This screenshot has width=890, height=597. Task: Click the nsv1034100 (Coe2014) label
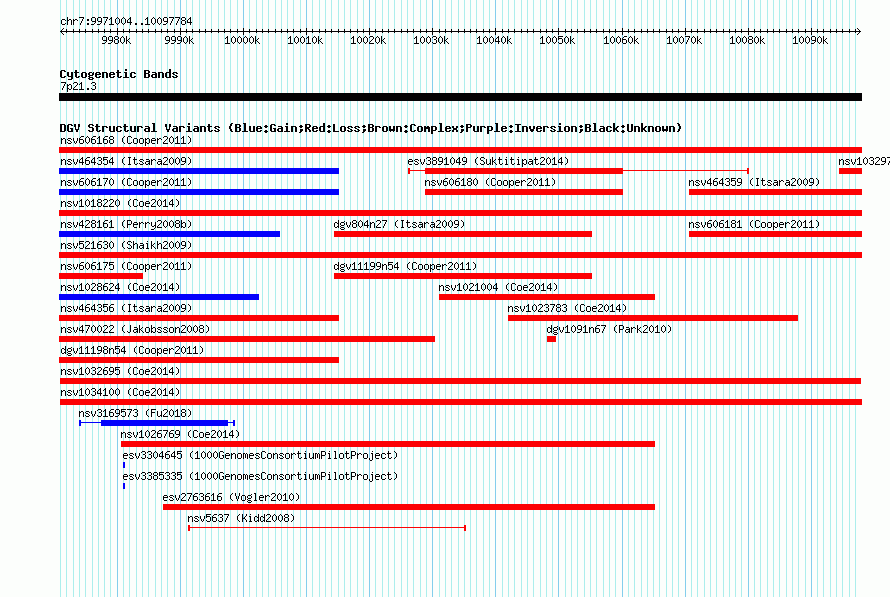(120, 392)
